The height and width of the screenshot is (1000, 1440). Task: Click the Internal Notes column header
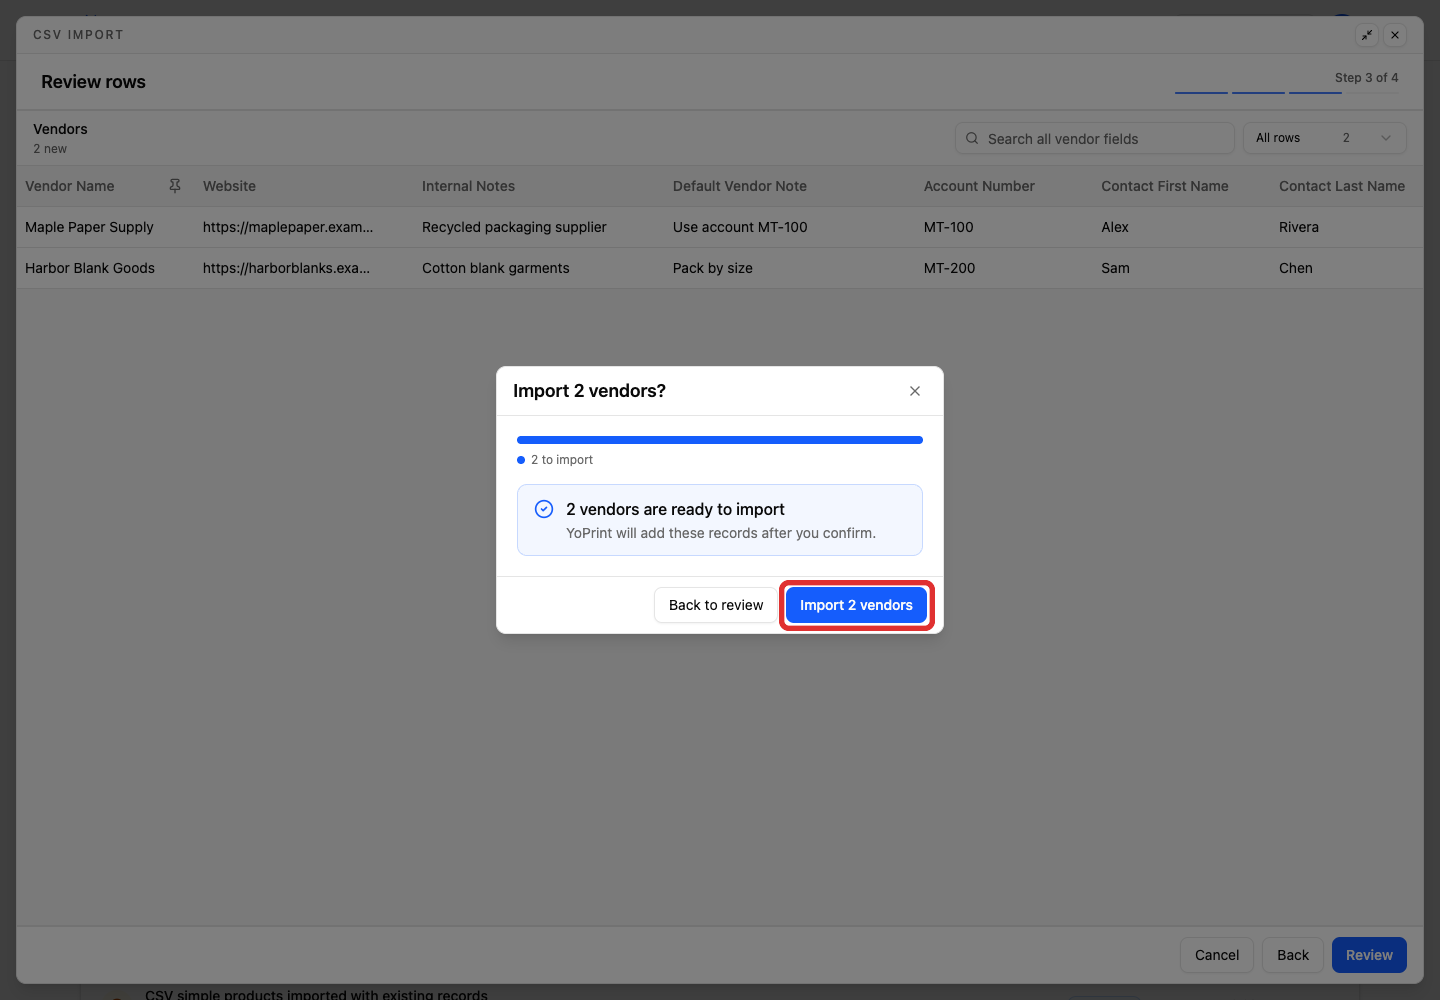click(x=468, y=186)
